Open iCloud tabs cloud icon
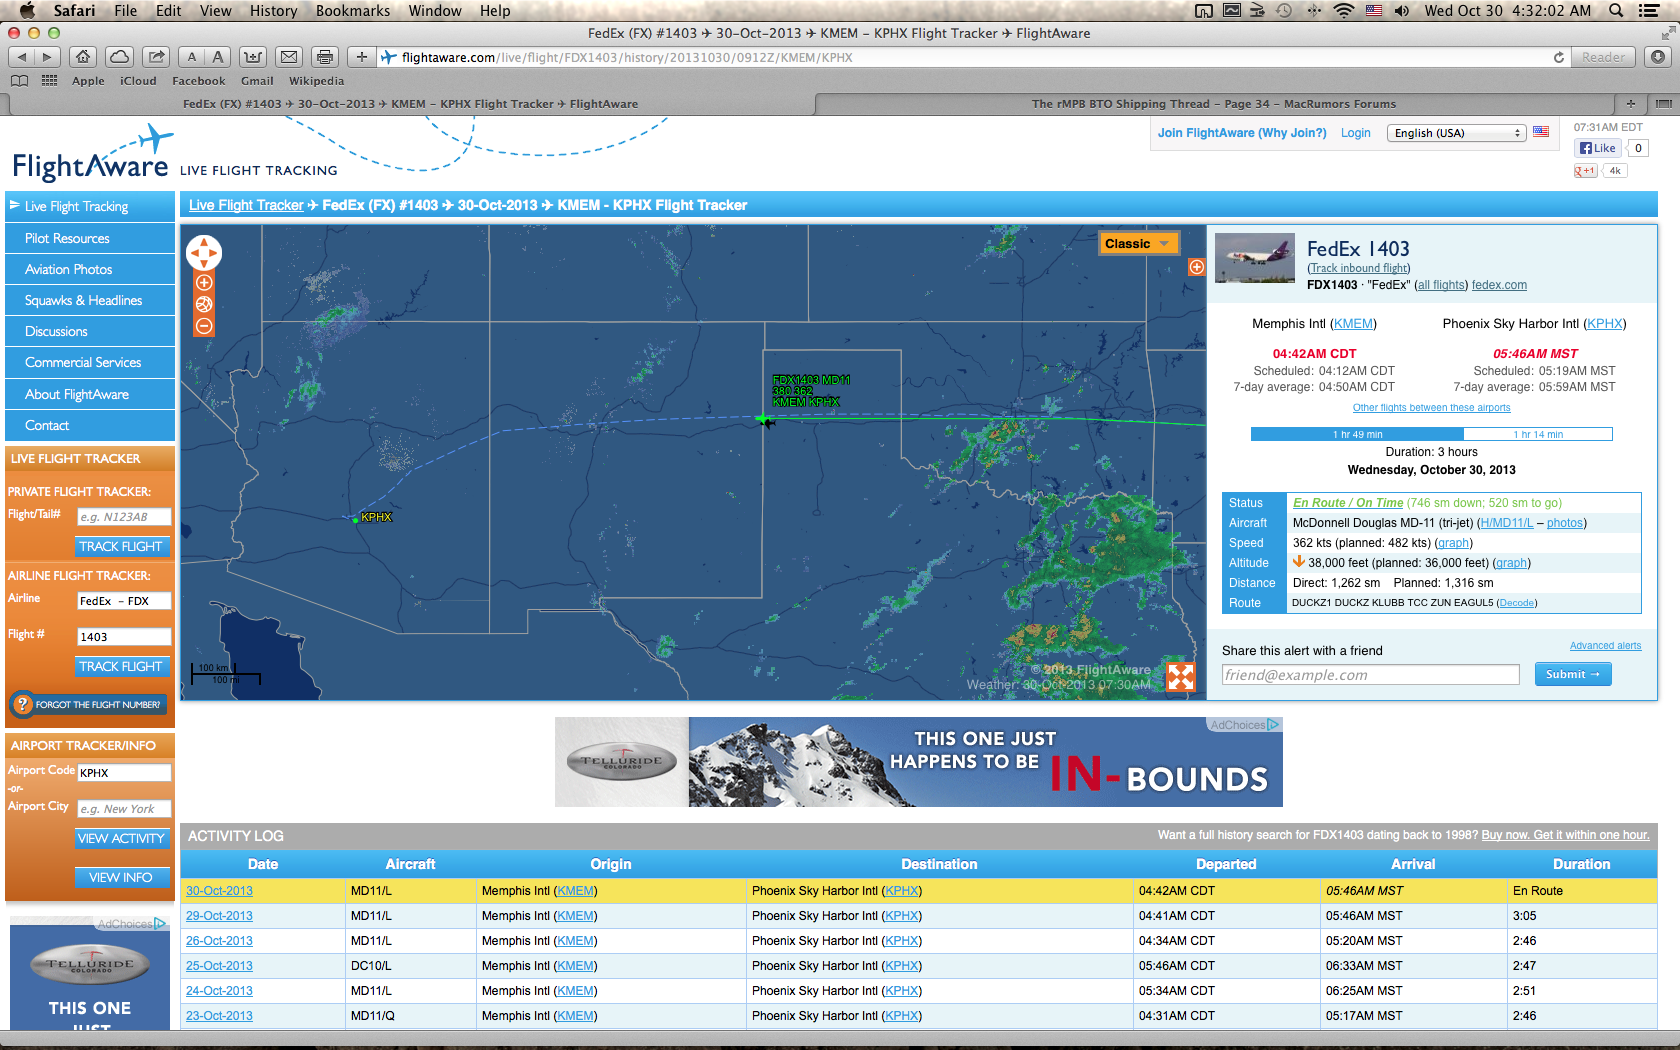Screen dimensions: 1680x1050 119,57
